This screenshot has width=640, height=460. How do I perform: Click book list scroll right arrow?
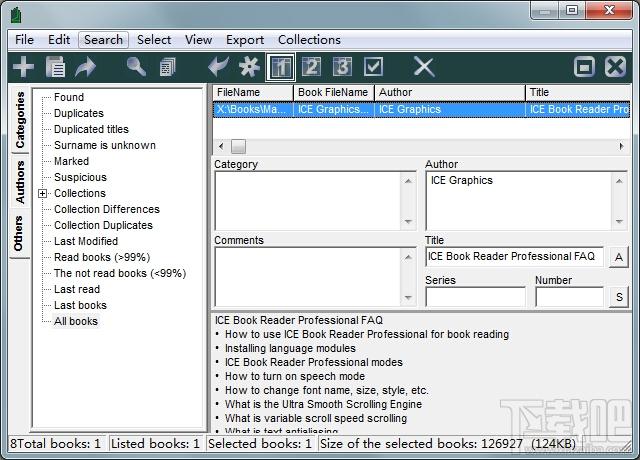[621, 146]
